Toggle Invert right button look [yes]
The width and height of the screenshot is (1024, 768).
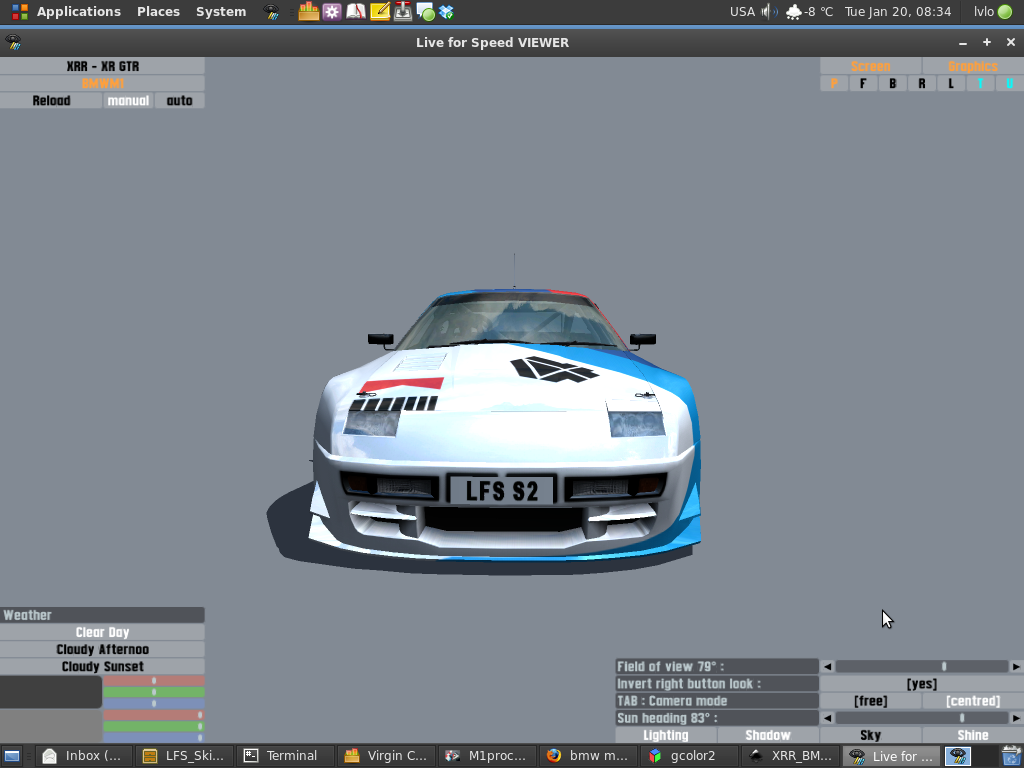coord(921,684)
